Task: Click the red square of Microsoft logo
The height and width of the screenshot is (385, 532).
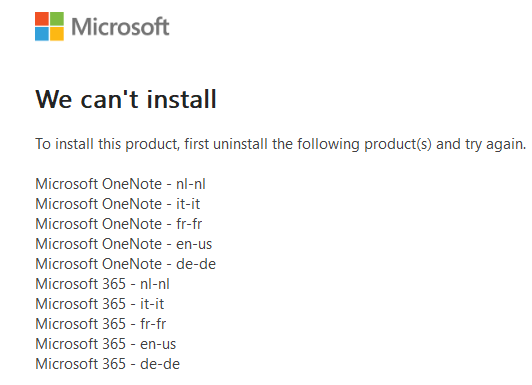Action: click(x=42, y=19)
